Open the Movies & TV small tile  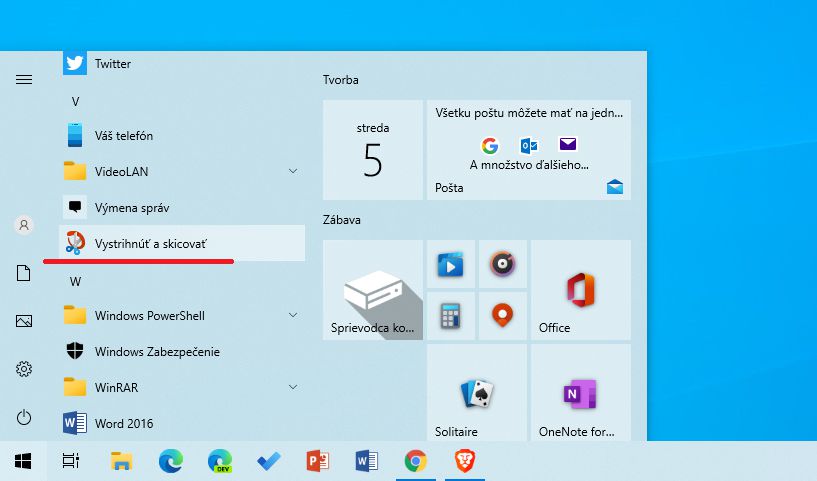tap(451, 264)
